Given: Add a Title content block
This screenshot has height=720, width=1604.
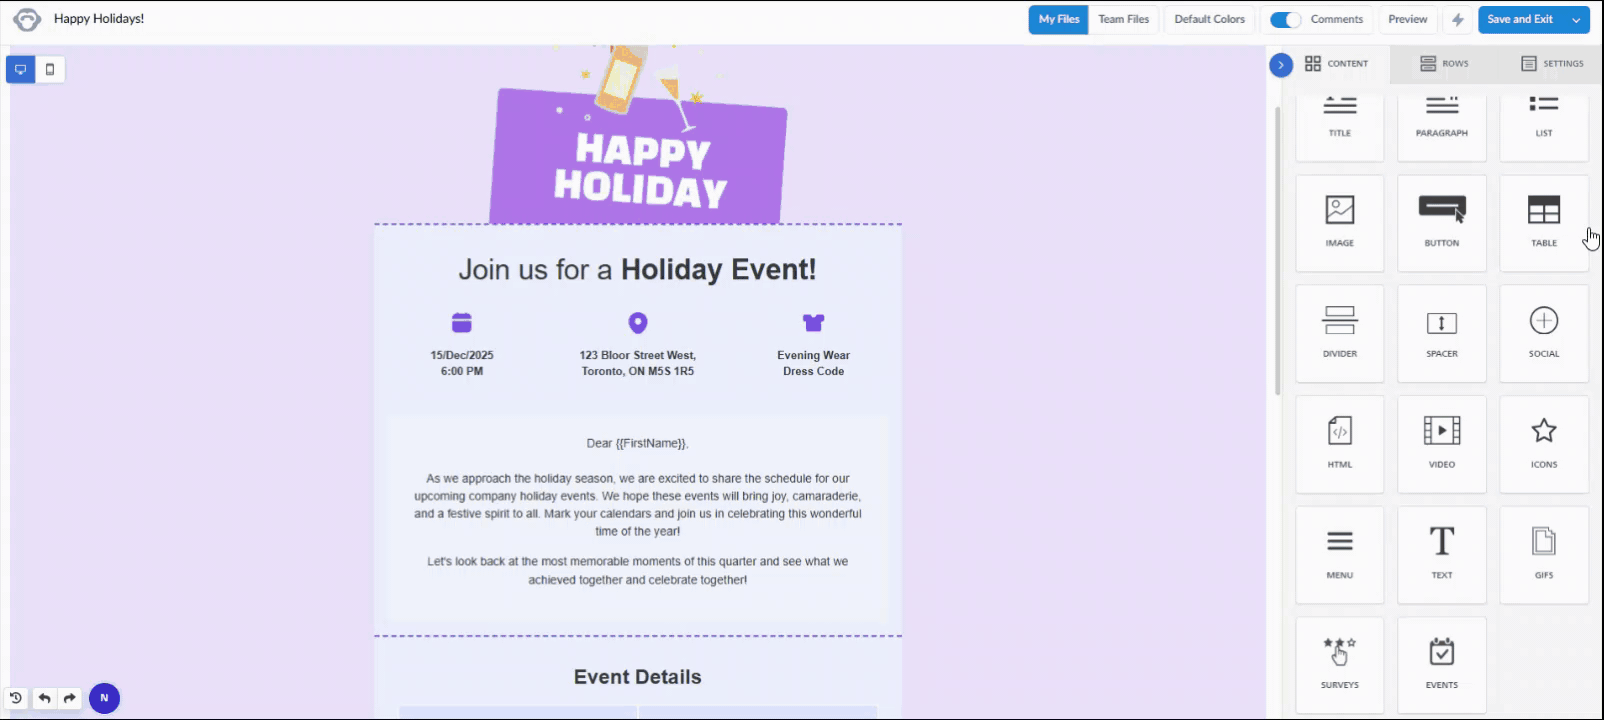Looking at the screenshot, I should (x=1339, y=128).
